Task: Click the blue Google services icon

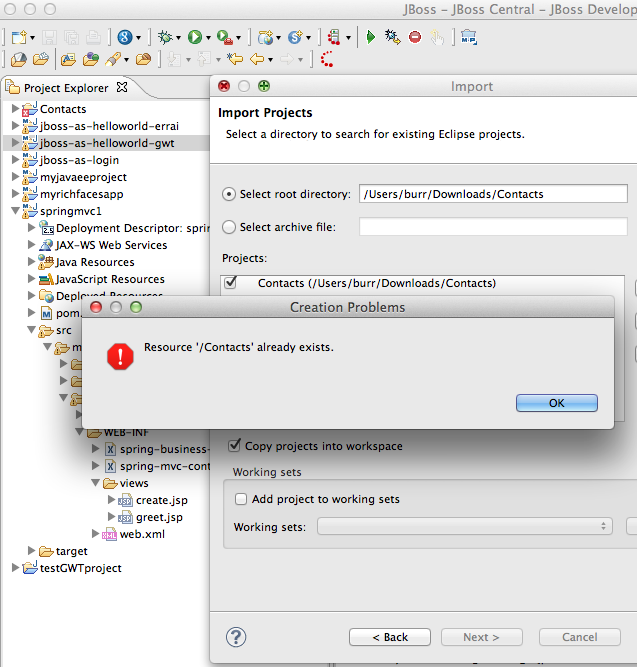Action: coord(125,37)
